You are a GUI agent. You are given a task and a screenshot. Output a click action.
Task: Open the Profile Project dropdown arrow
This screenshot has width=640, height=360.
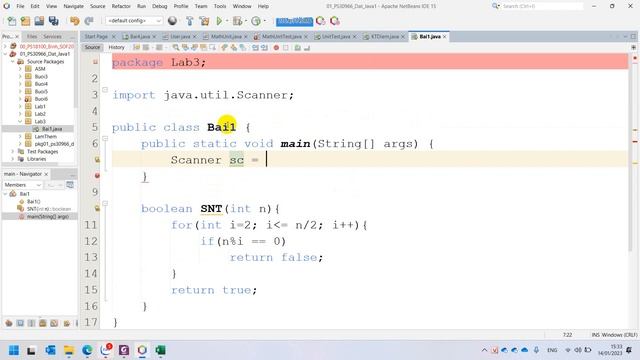point(264,21)
